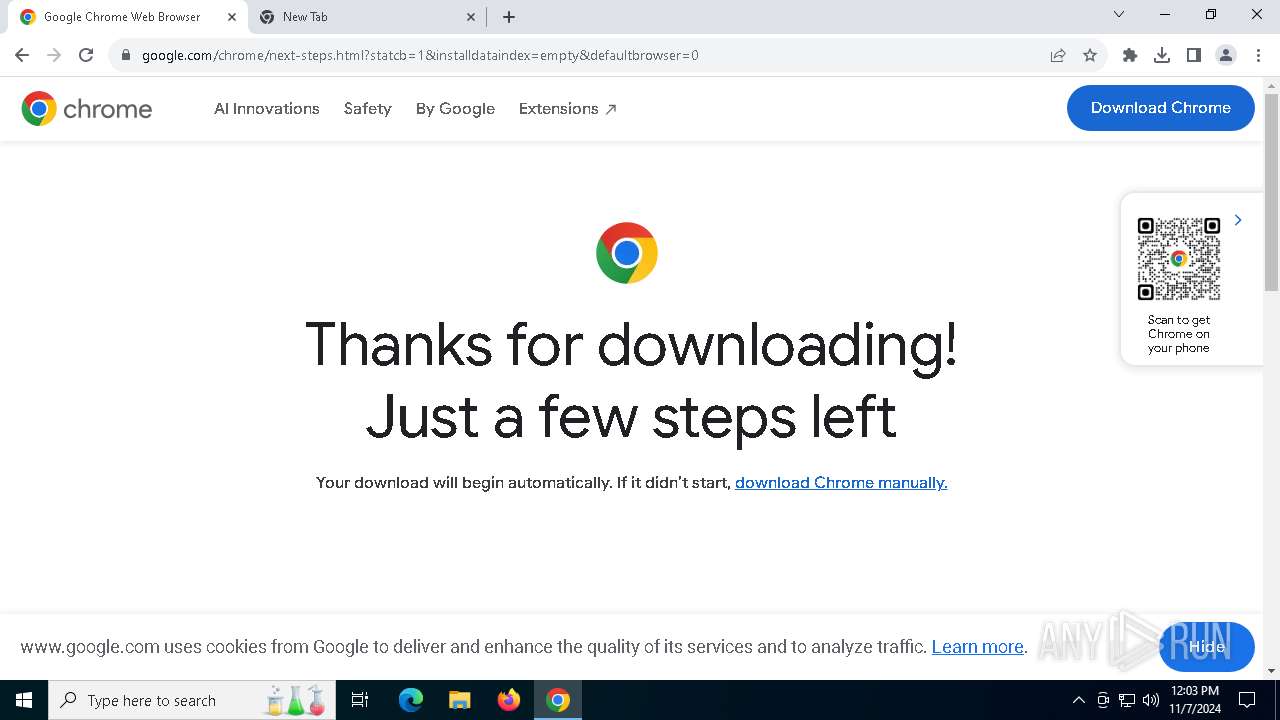This screenshot has height=720, width=1280.
Task: Click the QR code image
Action: pyautogui.click(x=1179, y=259)
